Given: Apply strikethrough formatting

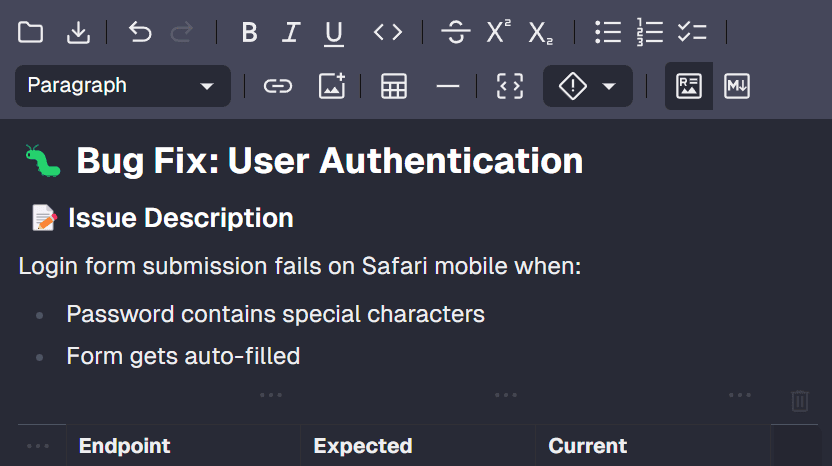Looking at the screenshot, I should pos(456,33).
